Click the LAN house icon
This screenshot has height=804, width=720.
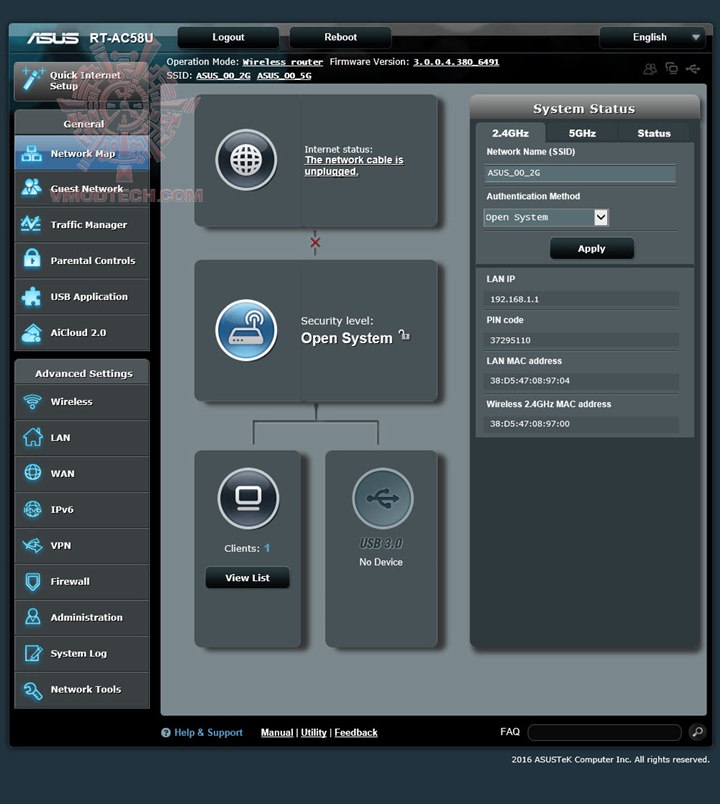[x=32, y=437]
